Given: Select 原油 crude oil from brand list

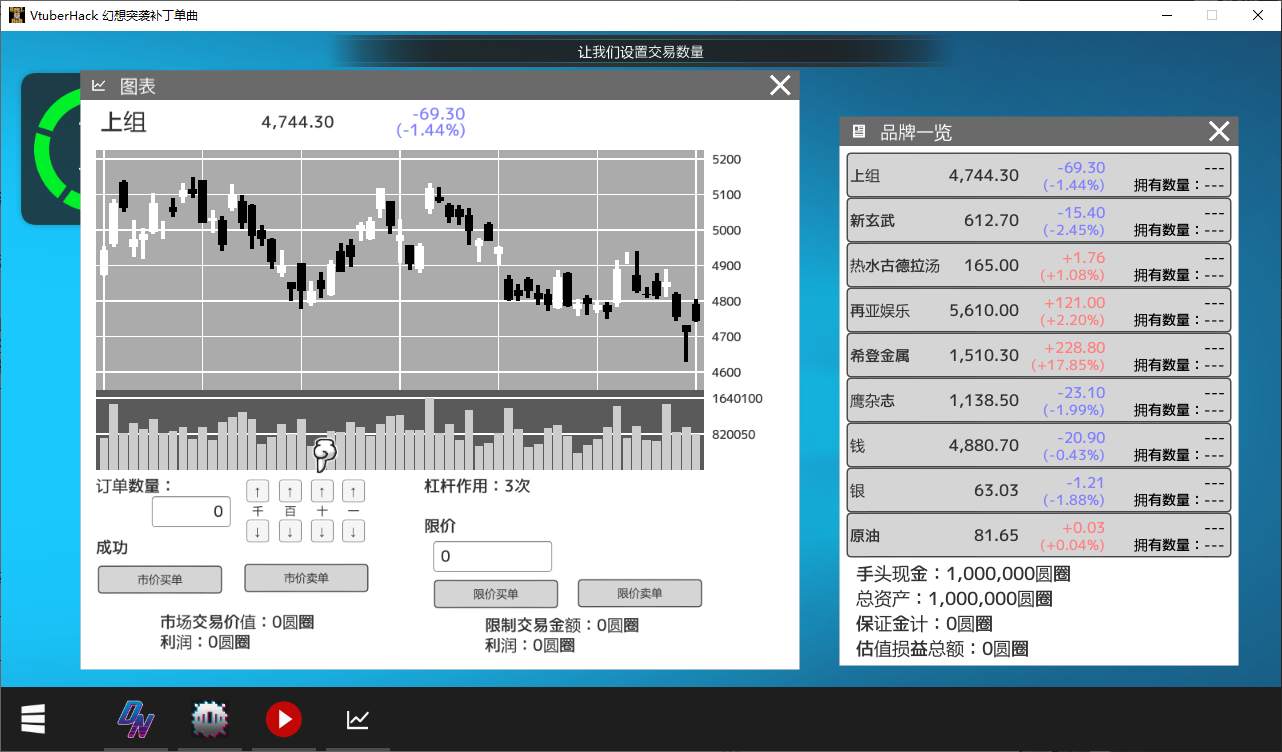Looking at the screenshot, I should click(x=1038, y=535).
